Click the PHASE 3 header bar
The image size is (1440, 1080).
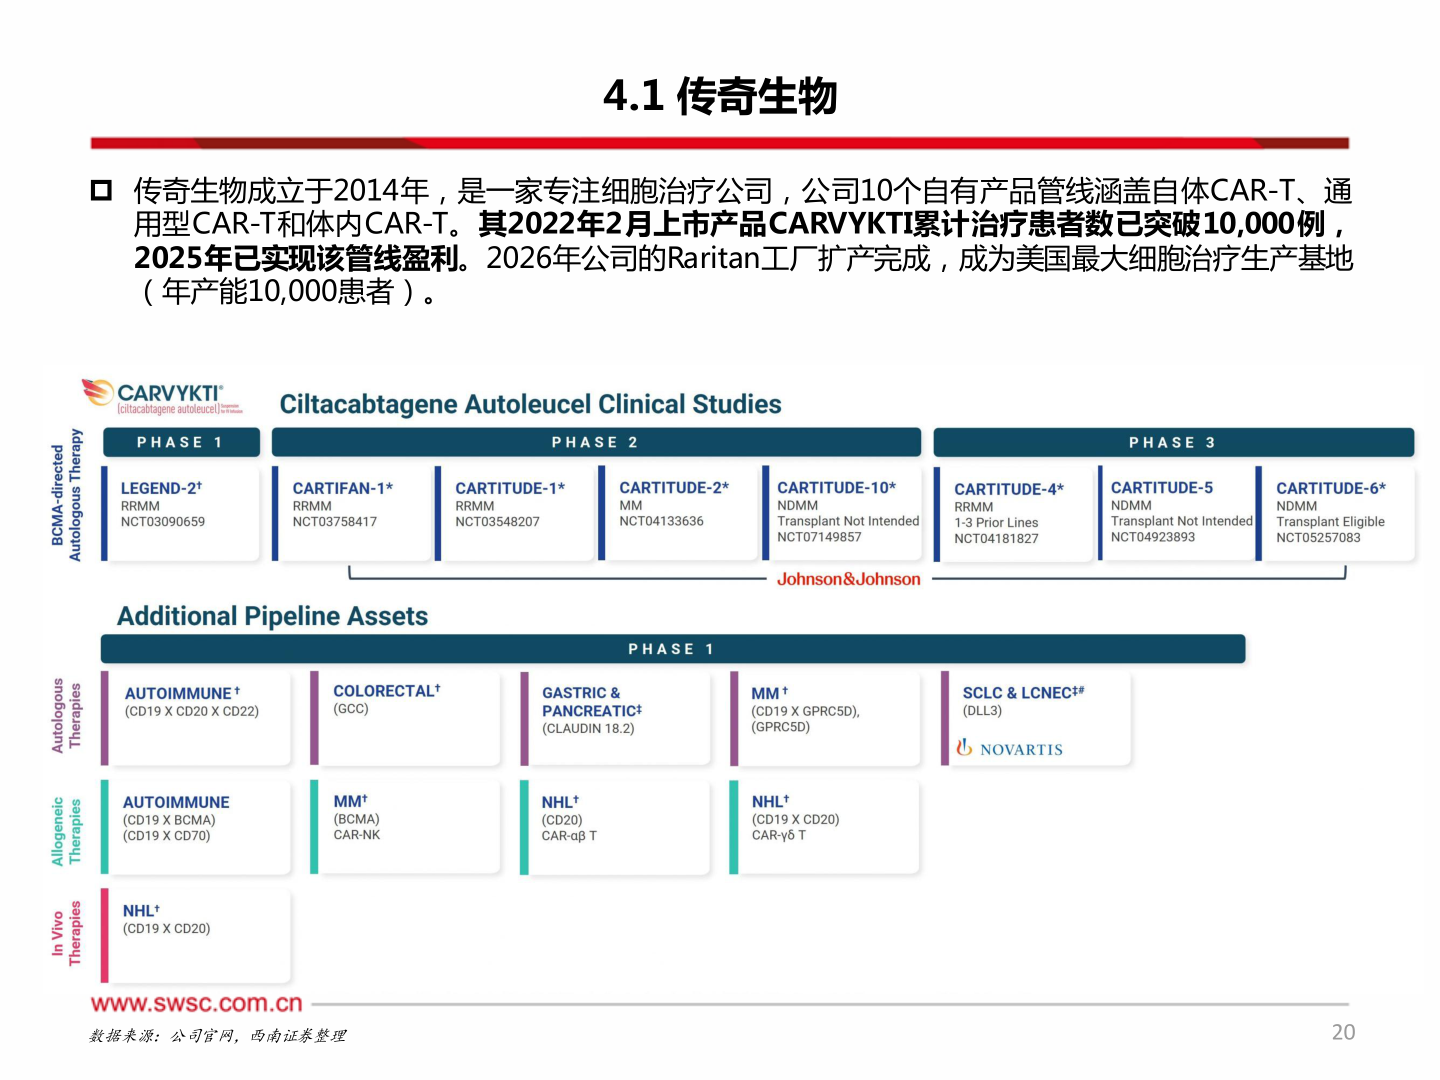coord(1173,442)
